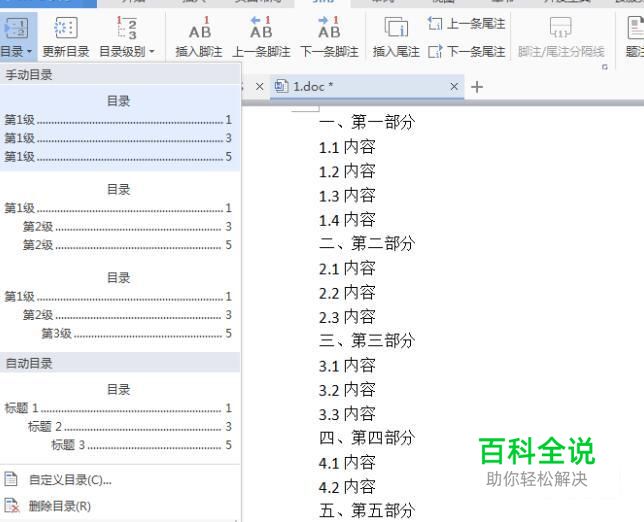Click the line 4.2 内容
Image resolution: width=644 pixels, height=522 pixels.
(347, 487)
